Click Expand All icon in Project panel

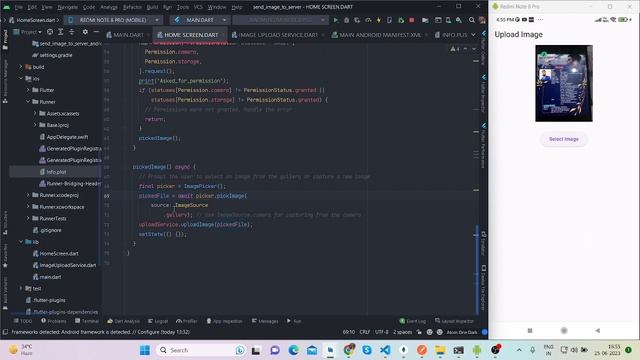(60, 31)
